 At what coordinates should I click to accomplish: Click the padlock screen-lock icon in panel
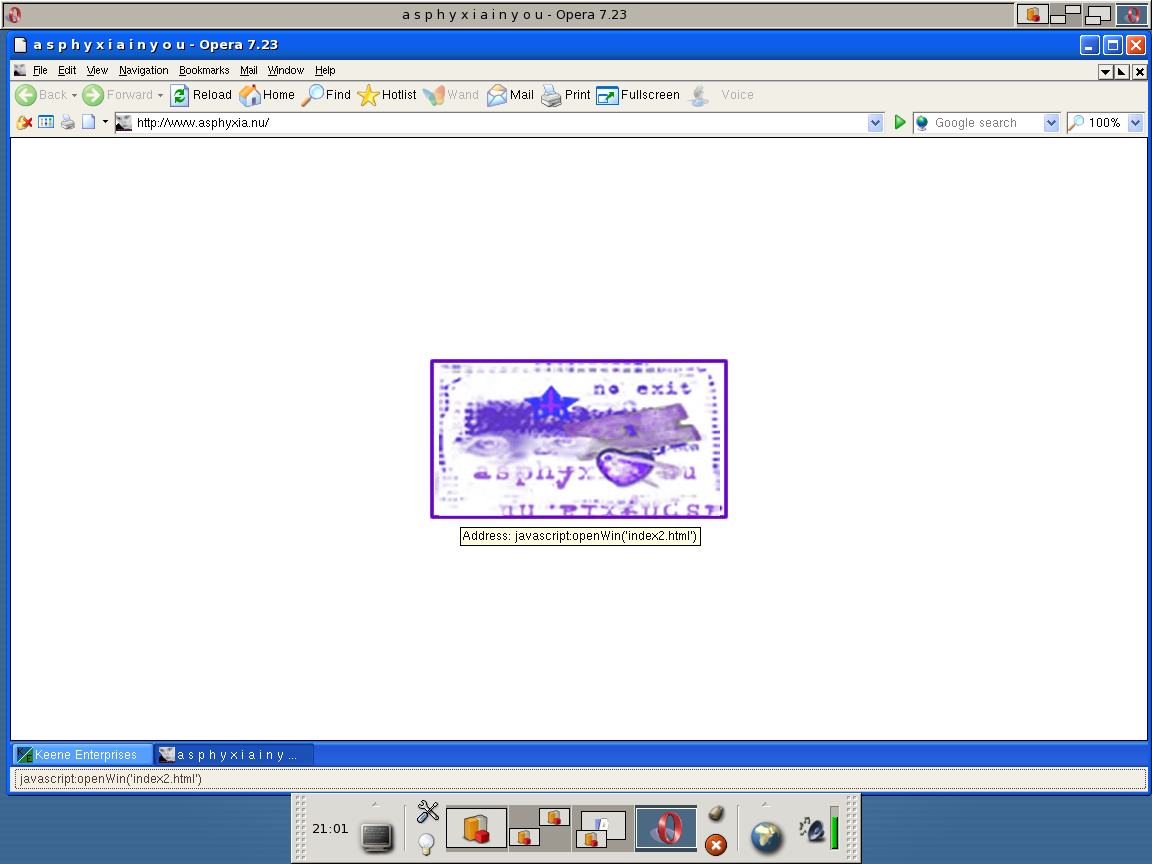716,813
